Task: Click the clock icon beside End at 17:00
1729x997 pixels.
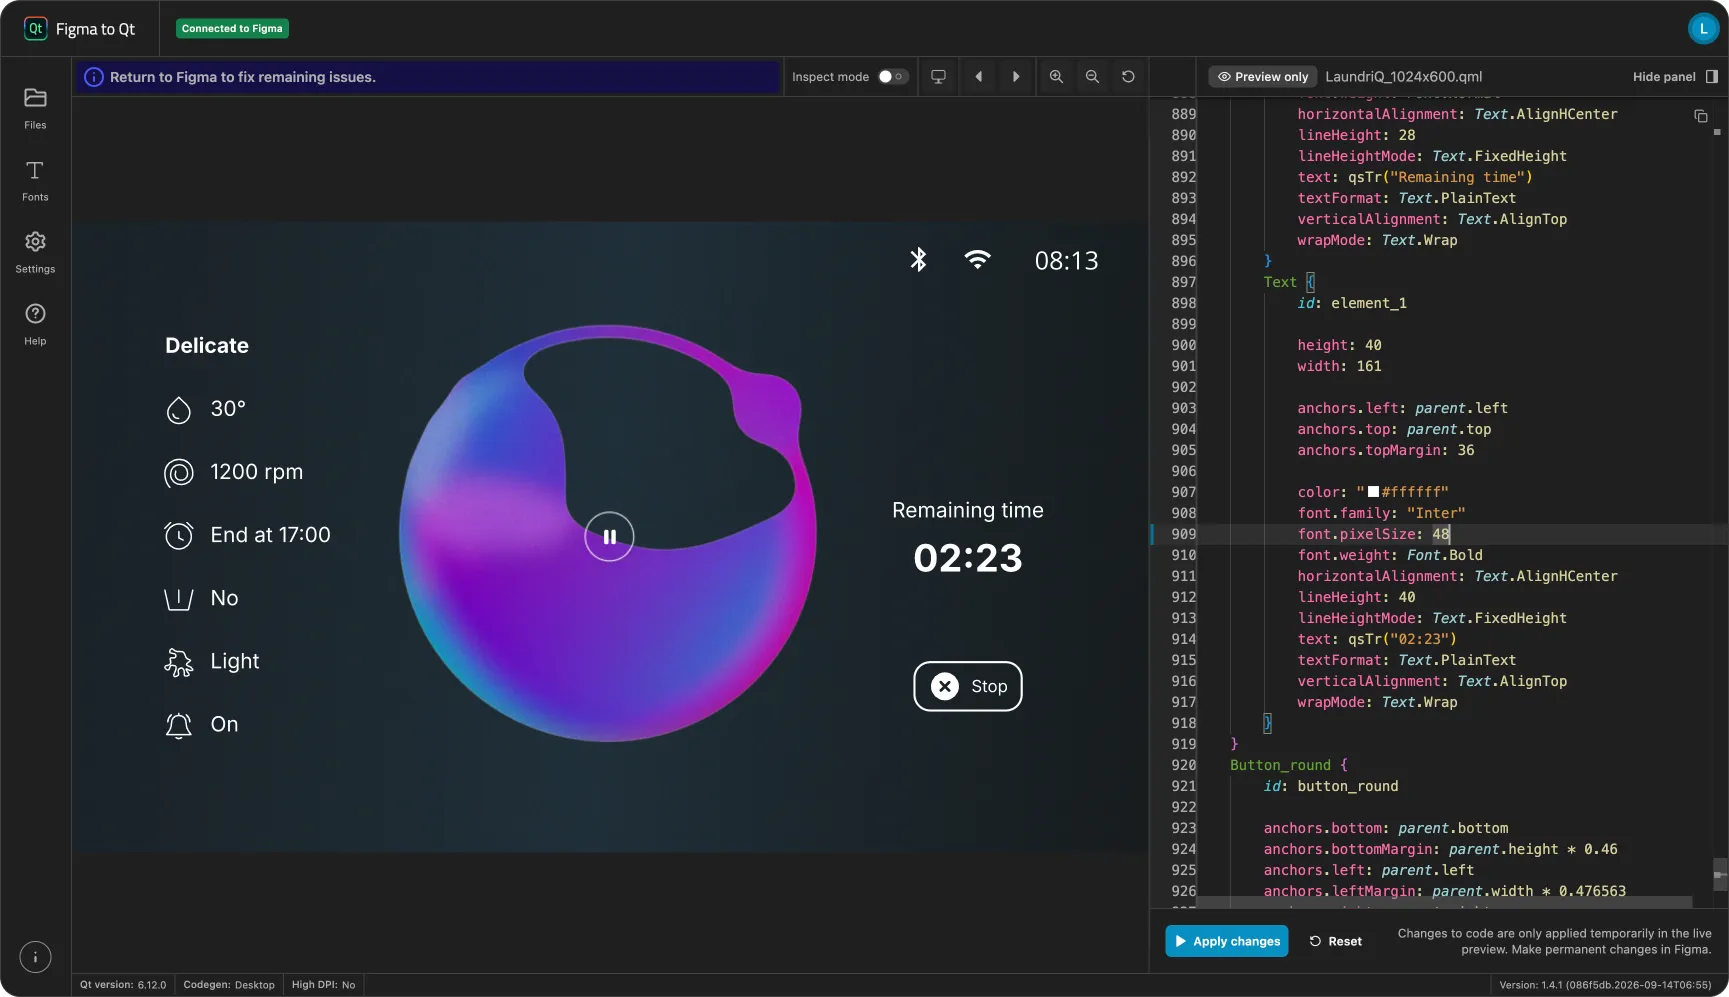Action: coord(178,535)
